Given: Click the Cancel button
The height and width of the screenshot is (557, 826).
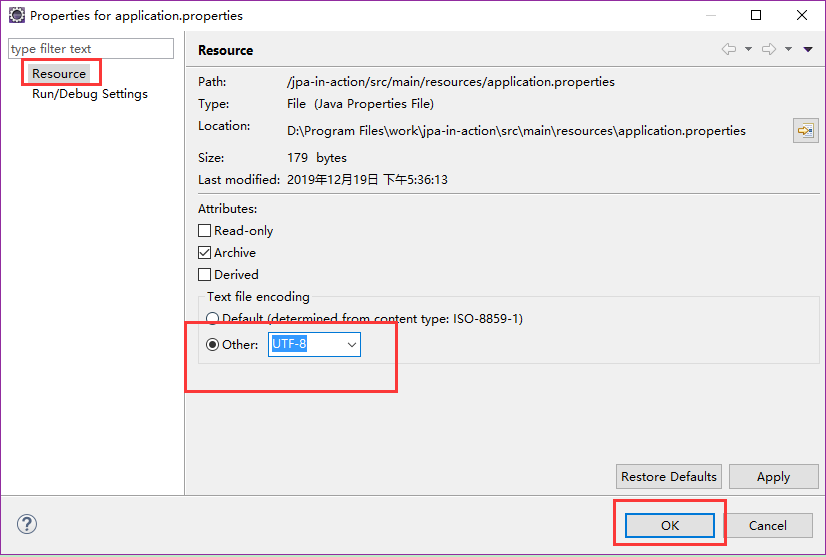Looking at the screenshot, I should [768, 525].
